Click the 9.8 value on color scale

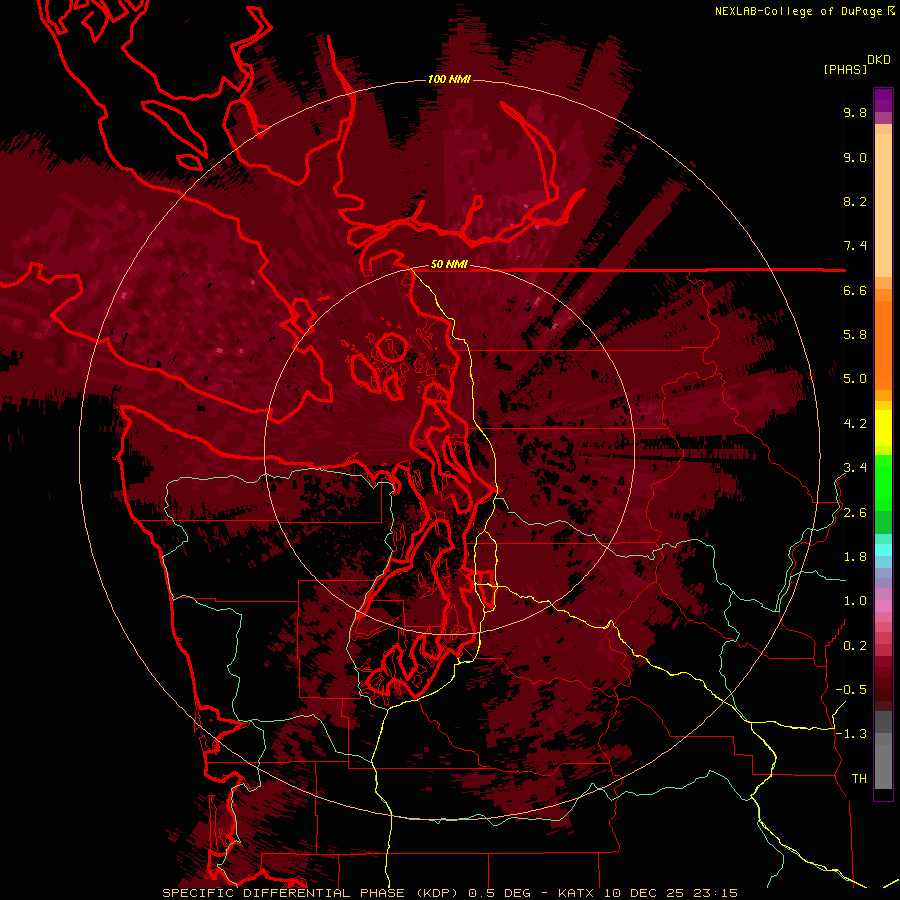click(x=855, y=112)
